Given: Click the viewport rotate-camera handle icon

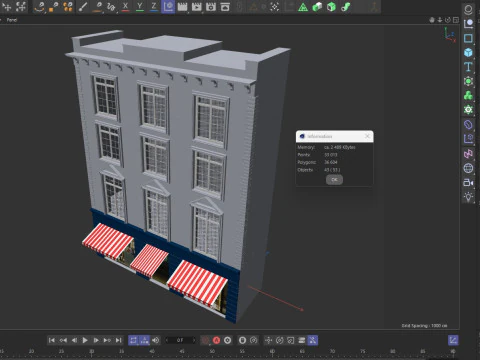Looking at the screenshot, I should click(x=448, y=20).
